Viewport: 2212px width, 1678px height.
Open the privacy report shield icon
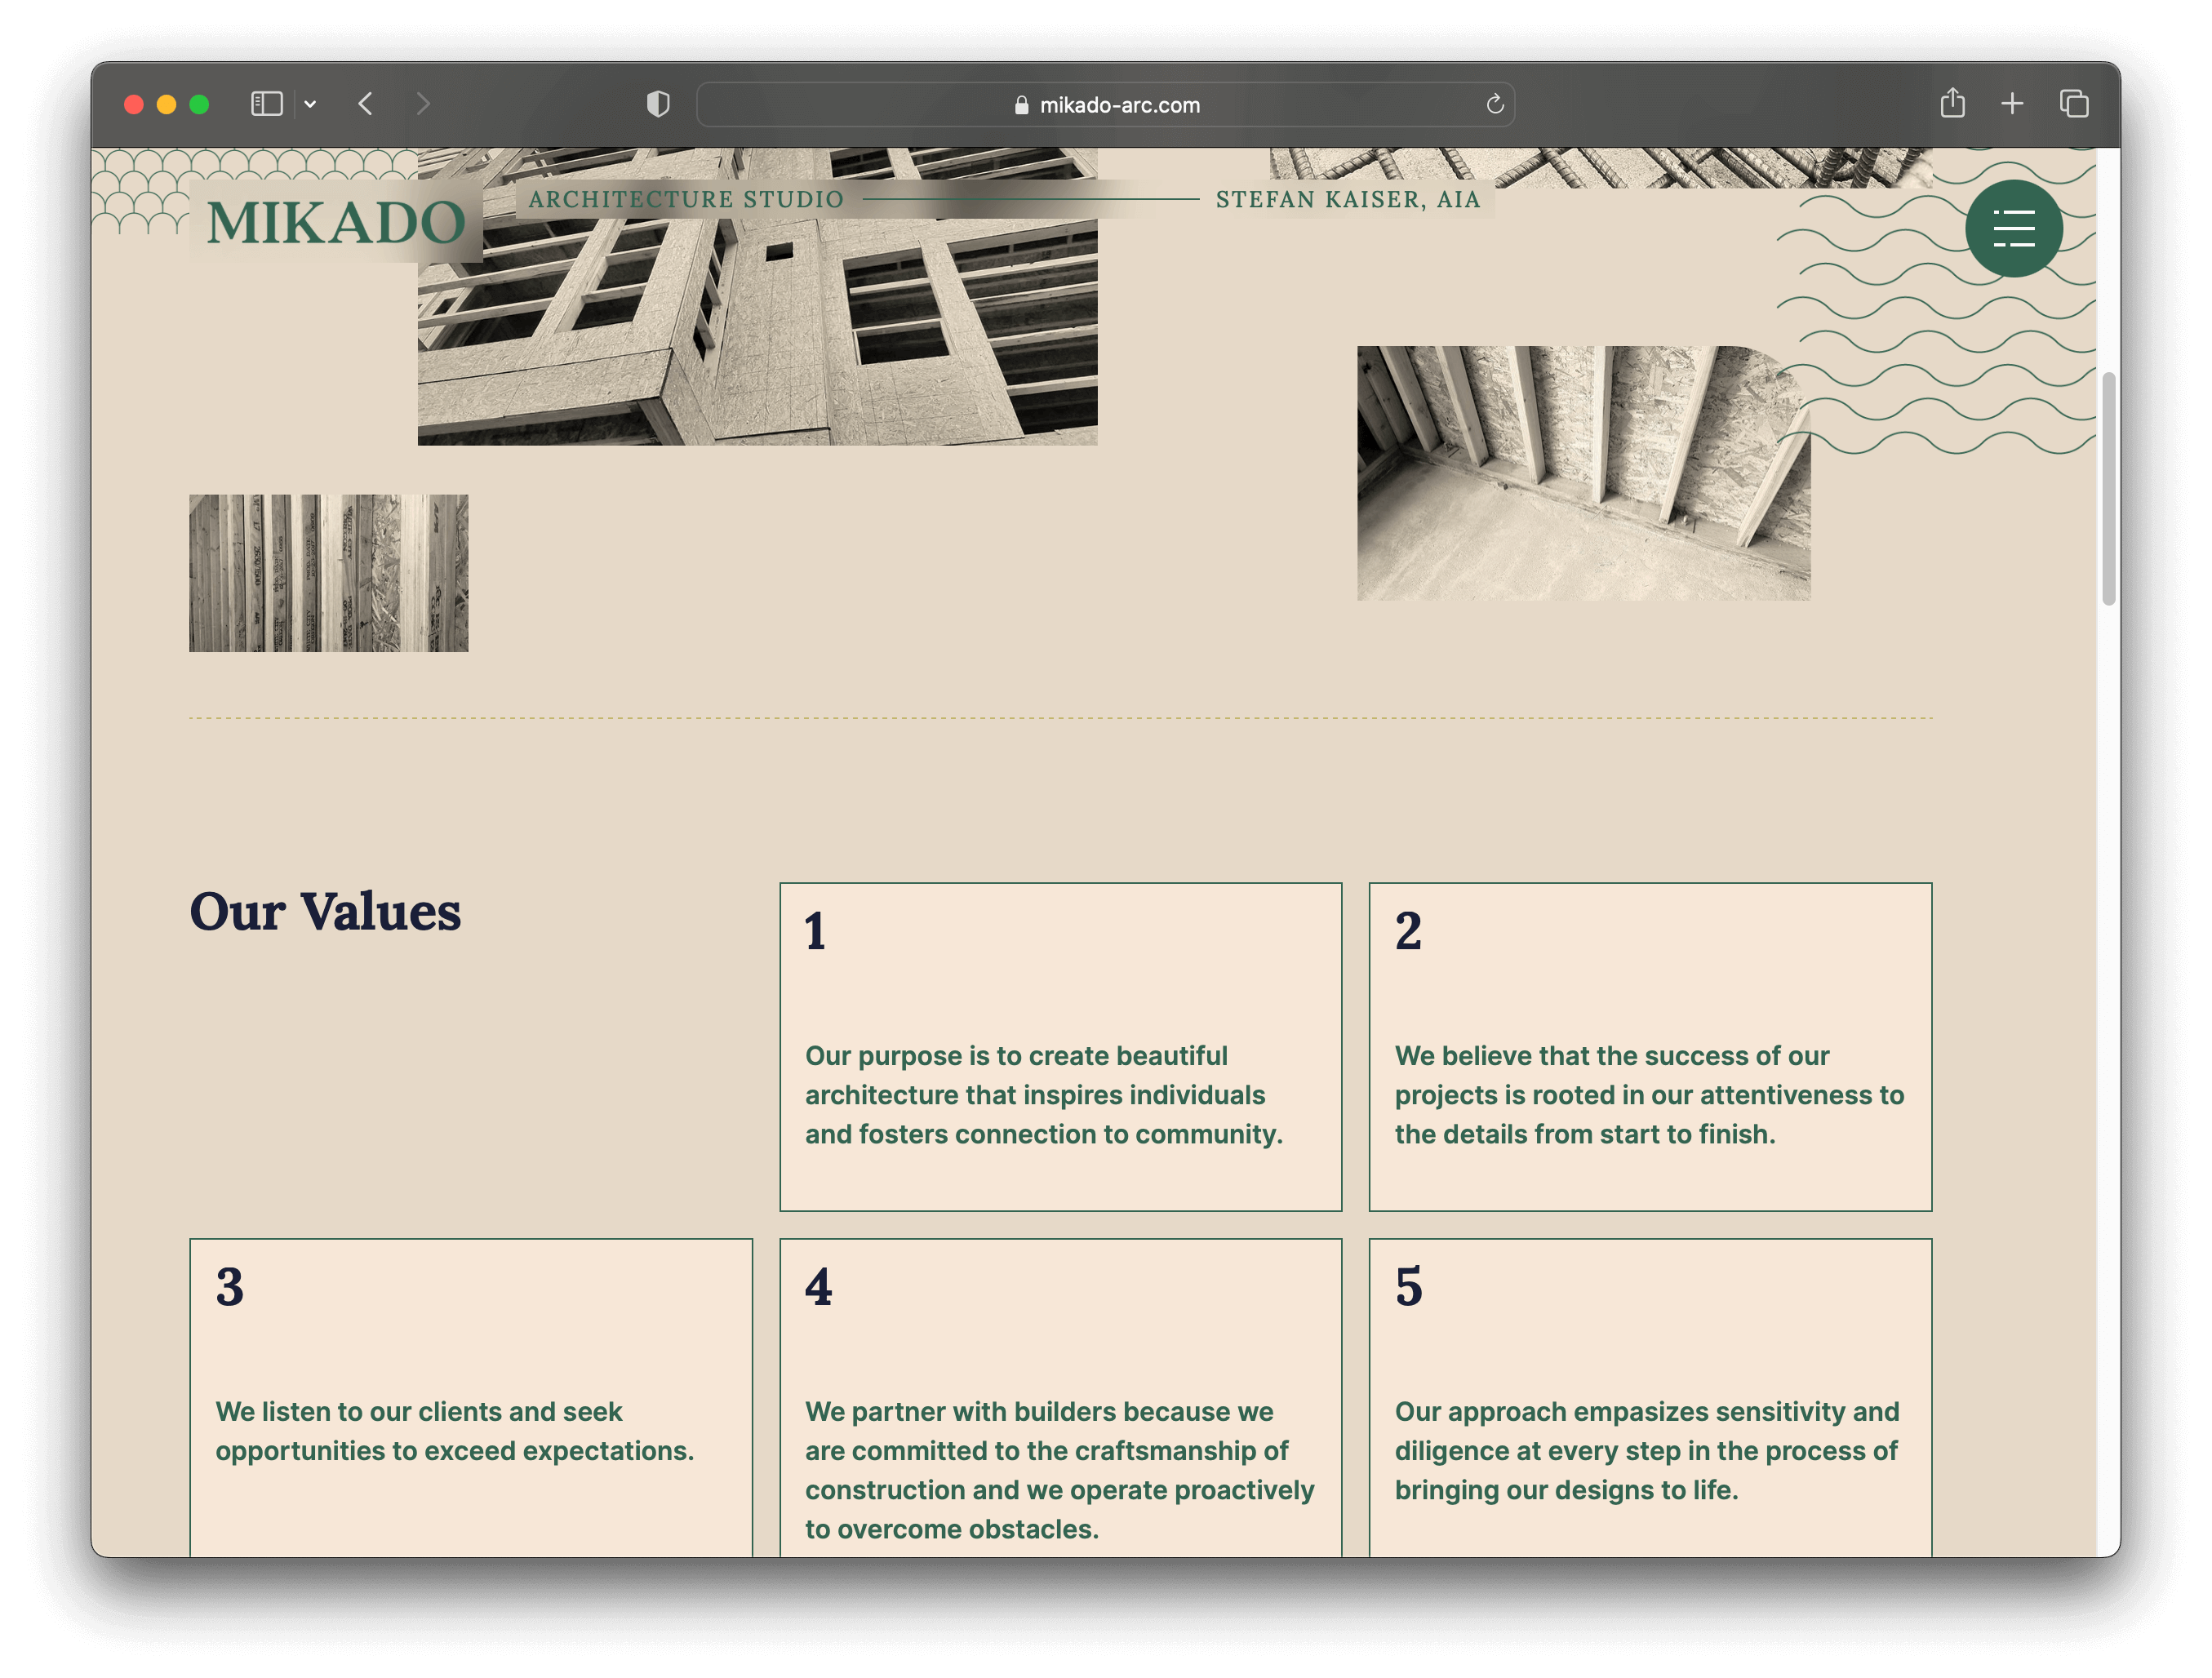[x=658, y=104]
